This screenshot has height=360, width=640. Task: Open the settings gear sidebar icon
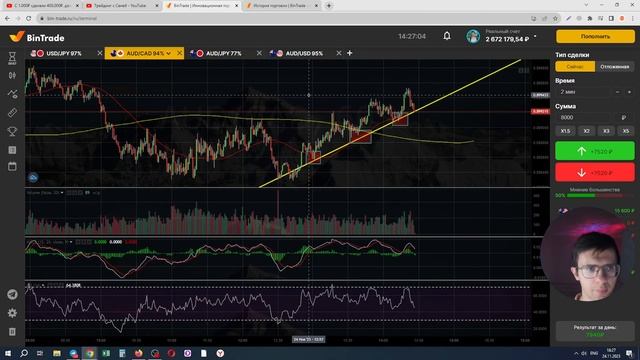tap(12, 313)
